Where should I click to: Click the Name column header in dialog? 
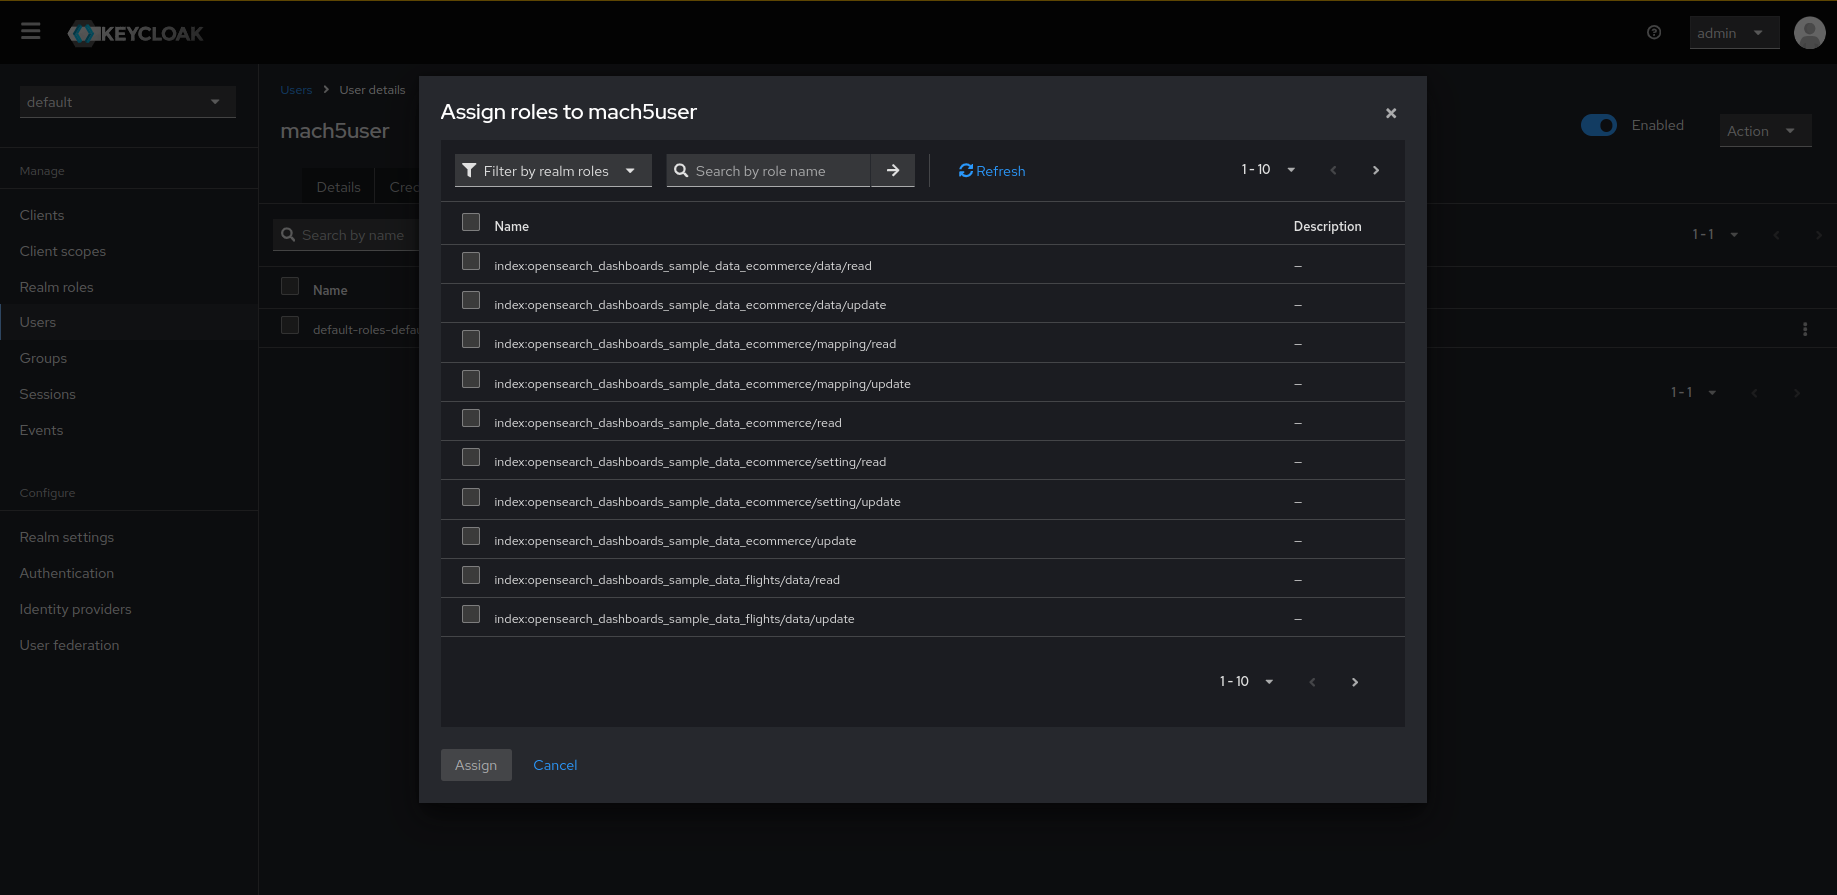point(511,226)
